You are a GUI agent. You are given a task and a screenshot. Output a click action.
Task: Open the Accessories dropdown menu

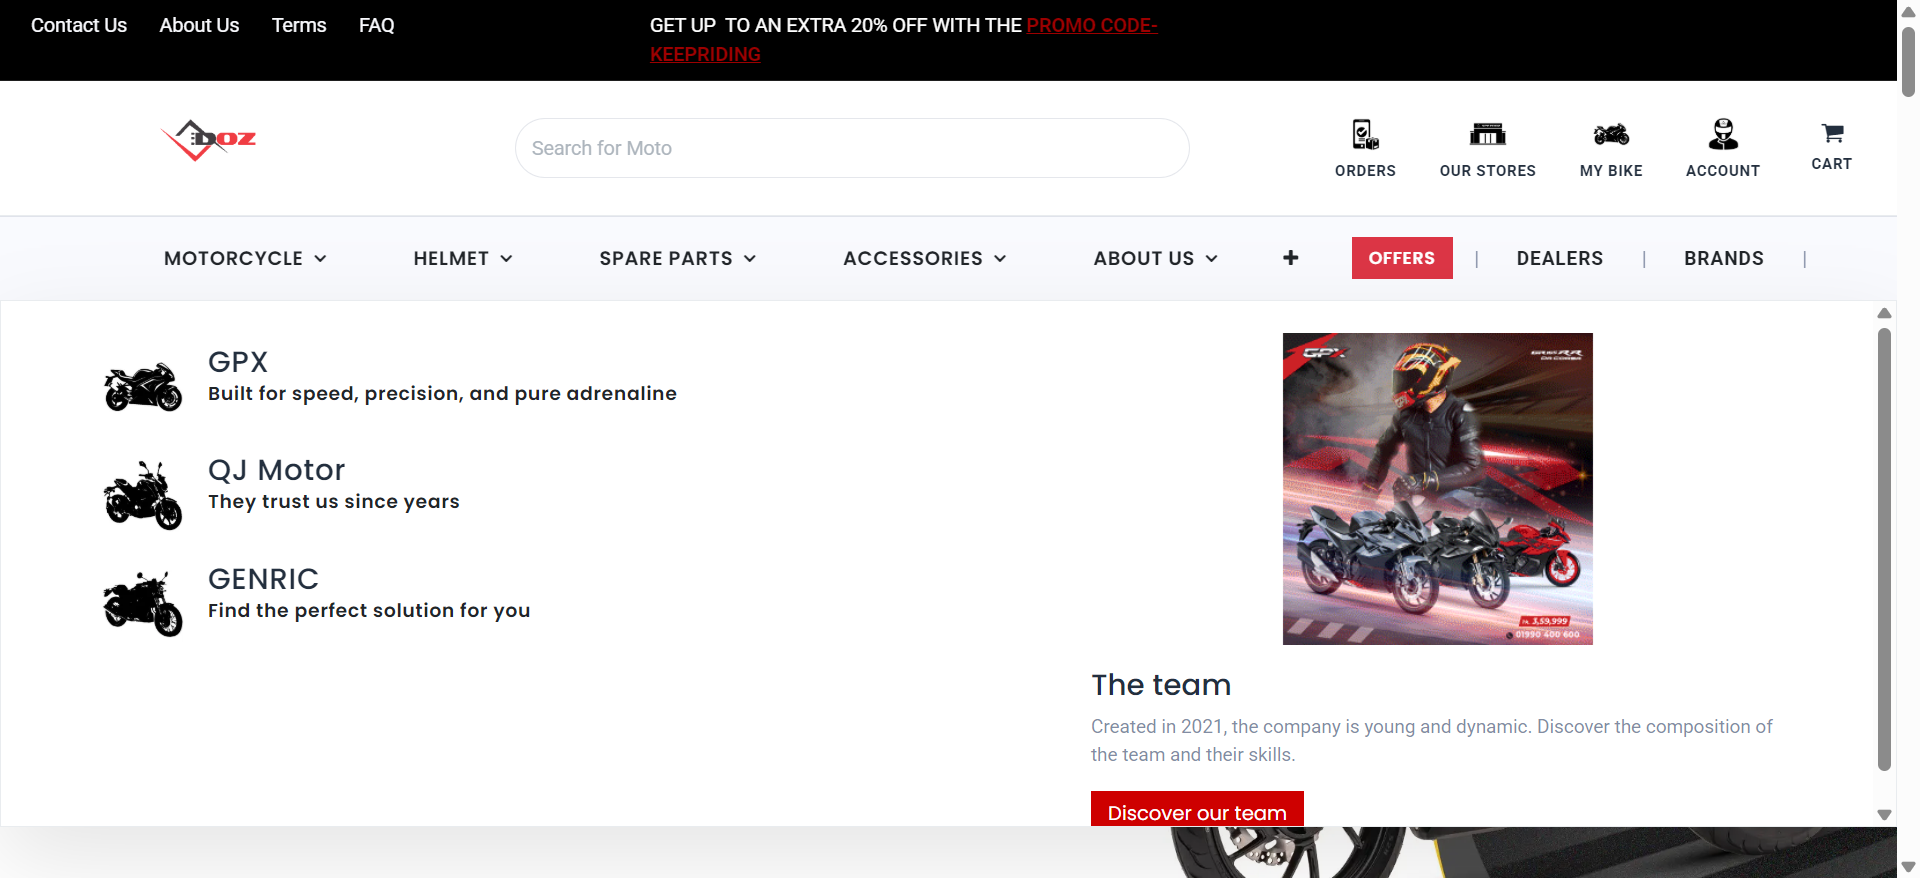coord(924,258)
